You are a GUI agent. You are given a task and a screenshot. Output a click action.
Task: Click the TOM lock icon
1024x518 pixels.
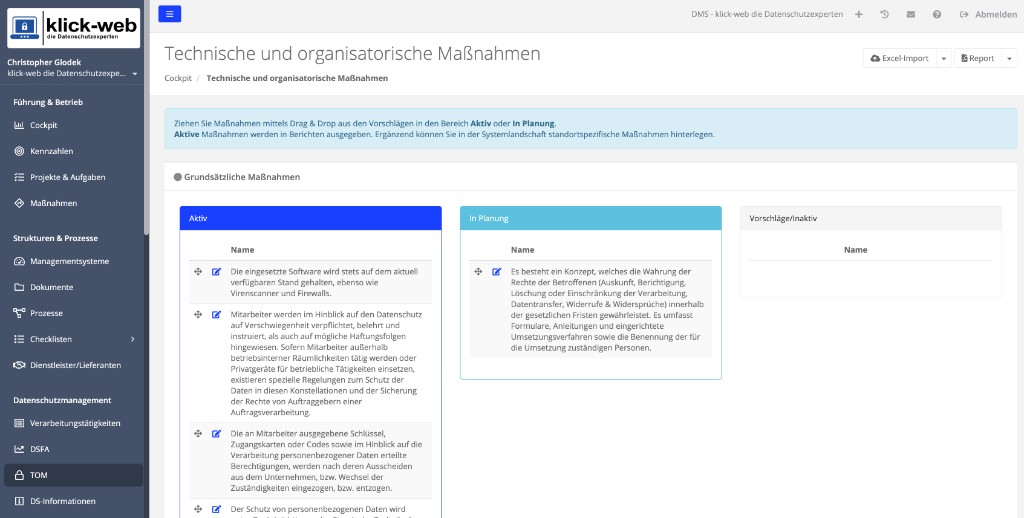[19, 475]
